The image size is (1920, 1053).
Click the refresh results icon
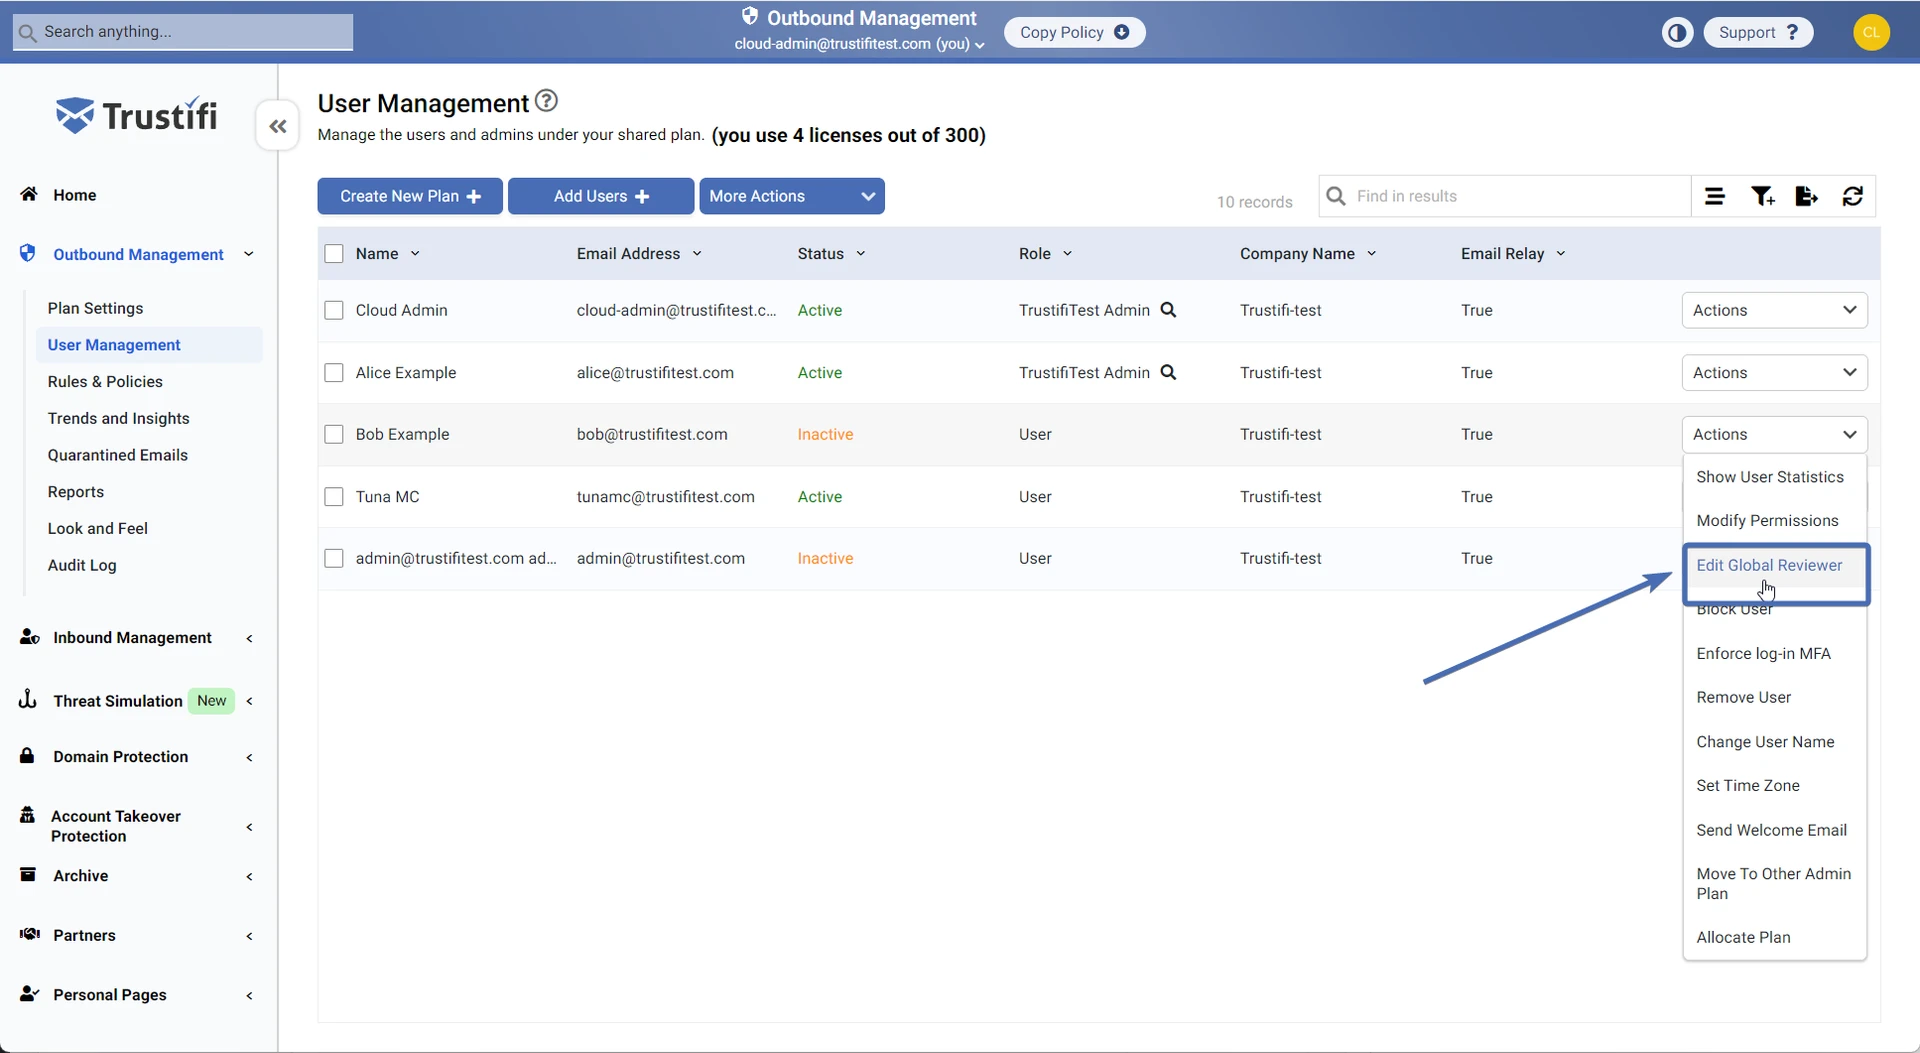pyautogui.click(x=1852, y=197)
